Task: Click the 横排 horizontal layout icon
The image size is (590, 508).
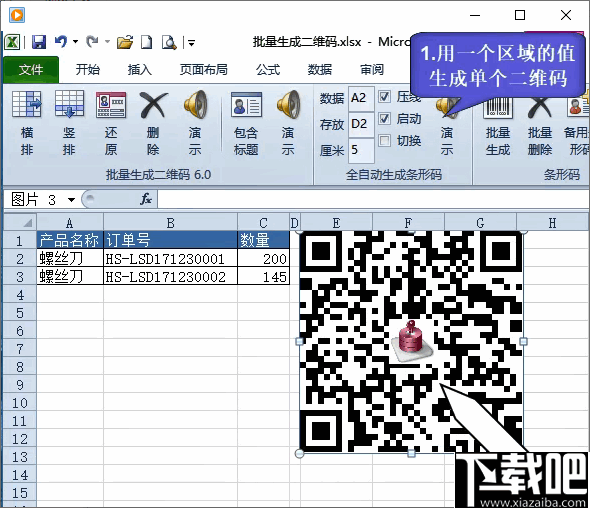Action: [27, 104]
